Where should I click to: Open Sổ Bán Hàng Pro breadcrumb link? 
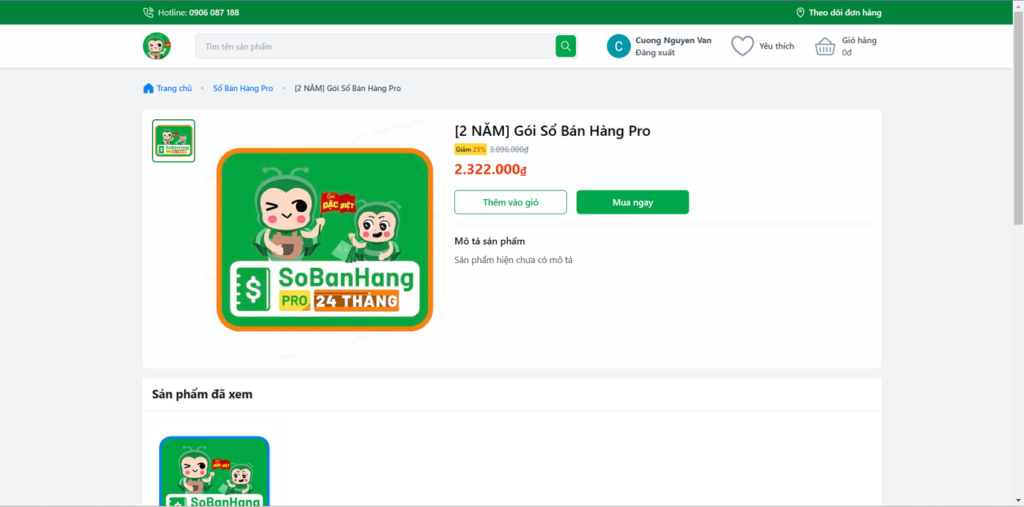pyautogui.click(x=243, y=88)
